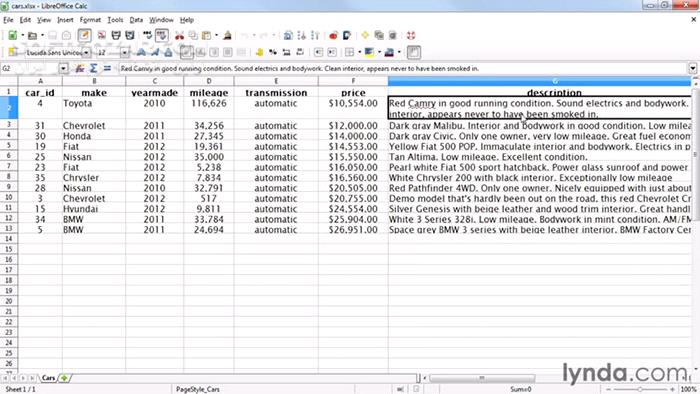Expand the font name dropdown
This screenshot has height=394, width=700.
click(x=86, y=53)
